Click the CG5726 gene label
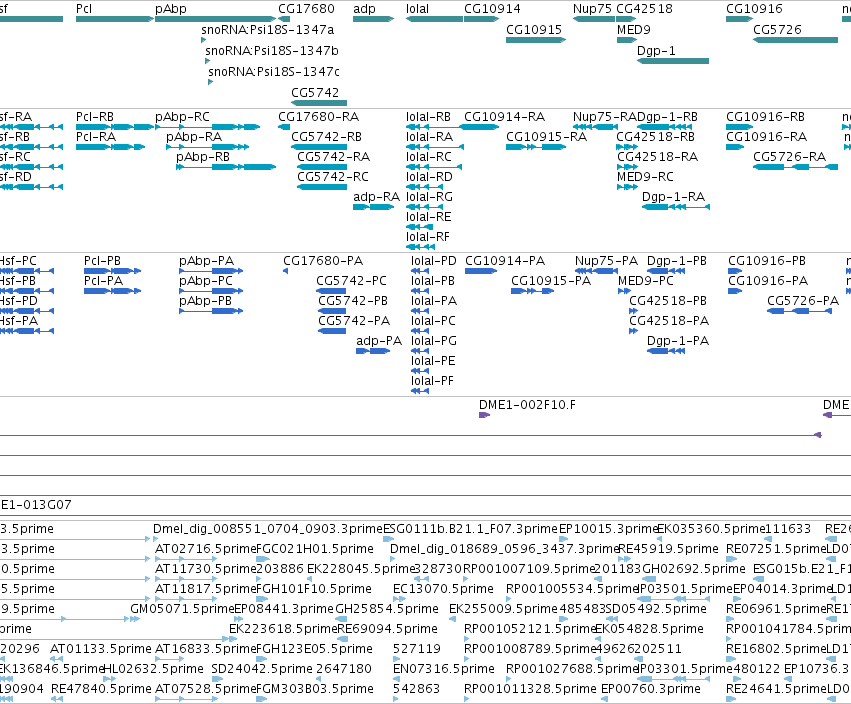Viewport: 851px width, 704px height. [777, 29]
